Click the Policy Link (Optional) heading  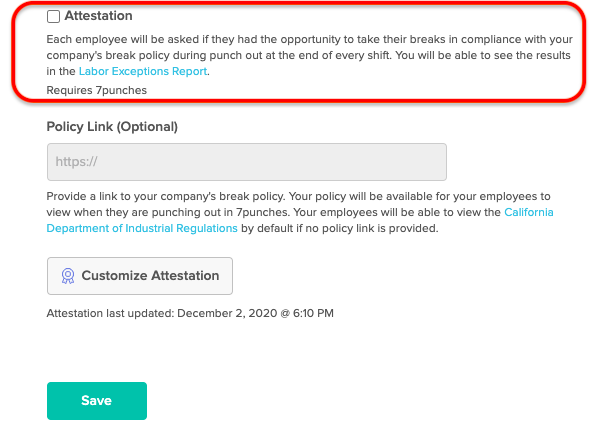(112, 127)
